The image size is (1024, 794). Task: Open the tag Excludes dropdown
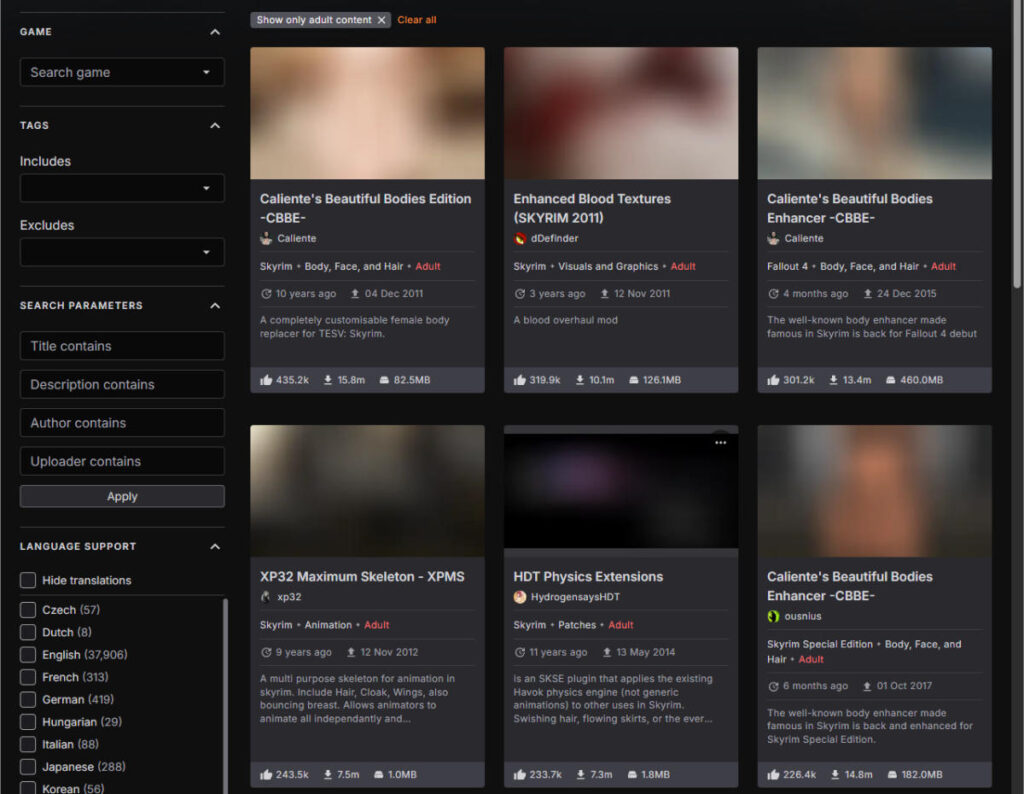(122, 252)
